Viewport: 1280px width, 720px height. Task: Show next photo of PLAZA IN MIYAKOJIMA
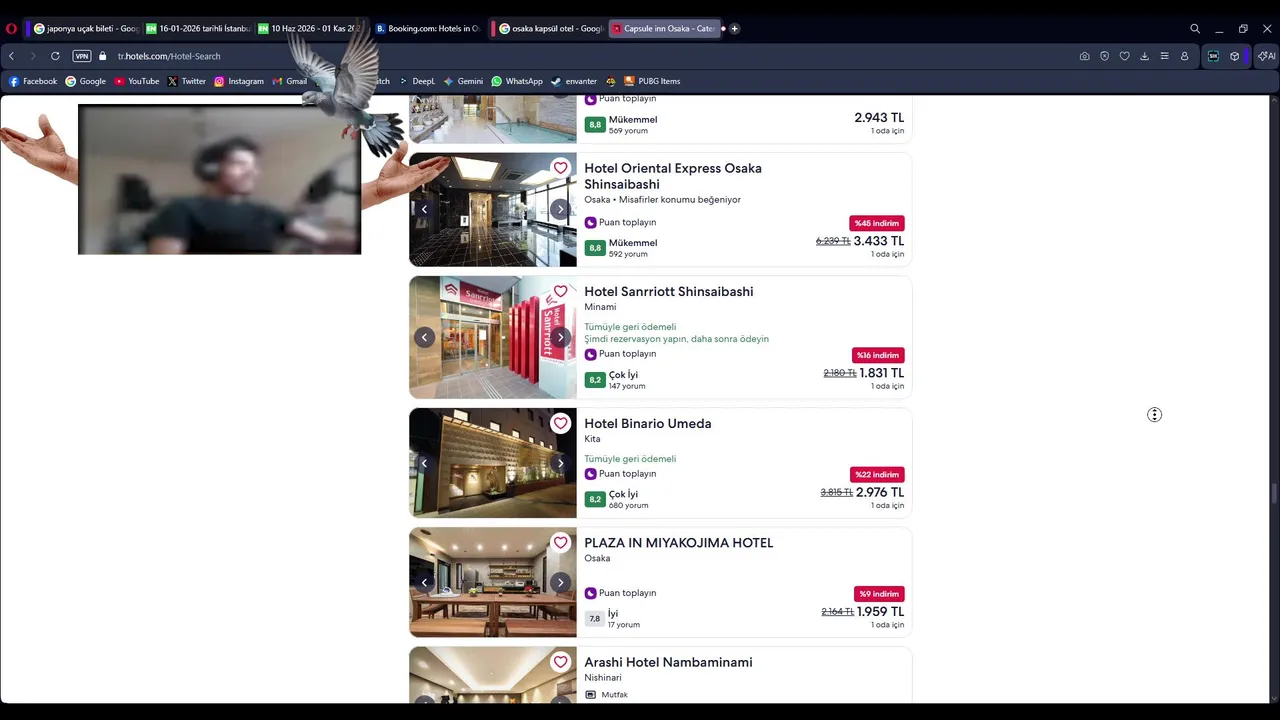click(x=560, y=582)
